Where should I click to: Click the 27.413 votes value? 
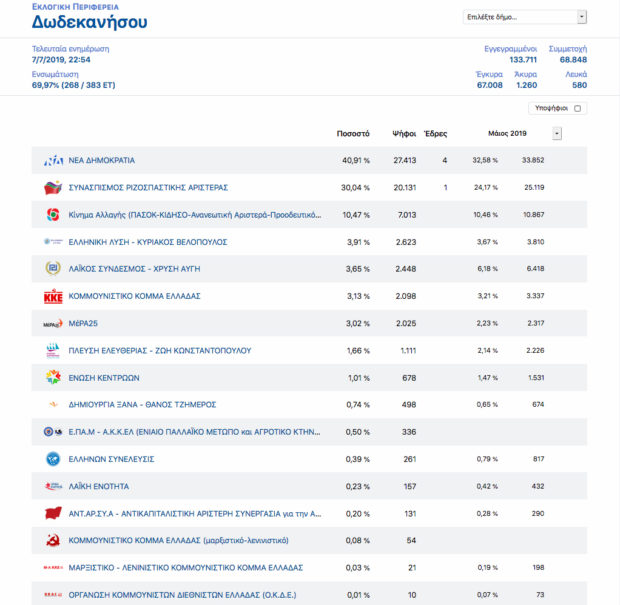click(x=405, y=160)
